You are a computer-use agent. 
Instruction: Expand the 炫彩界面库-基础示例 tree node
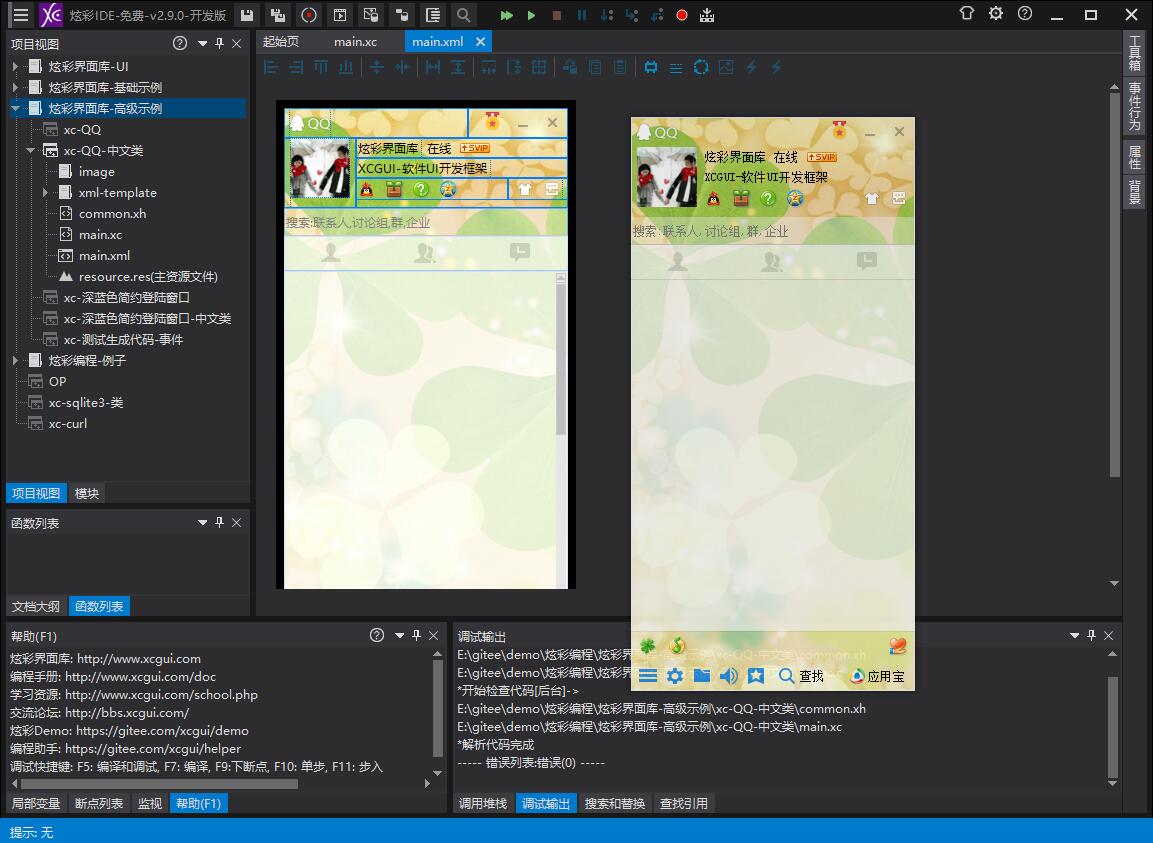pyautogui.click(x=15, y=88)
